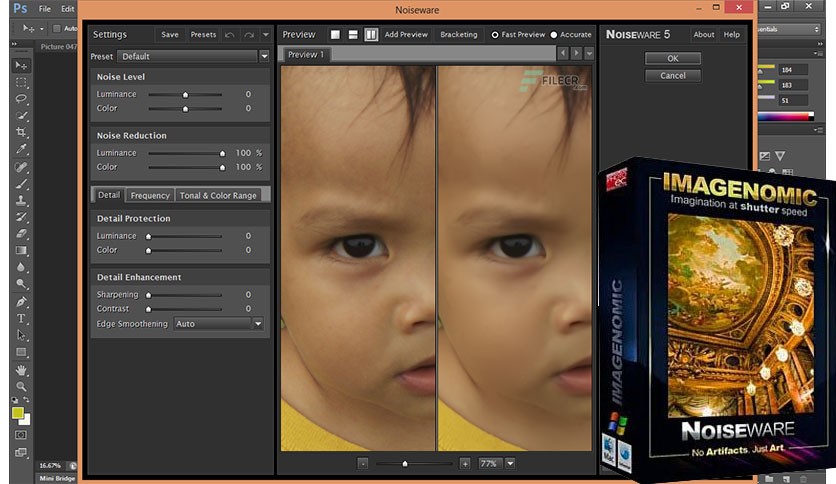The image size is (836, 484).
Task: Select the Crop tool
Action: (x=21, y=132)
